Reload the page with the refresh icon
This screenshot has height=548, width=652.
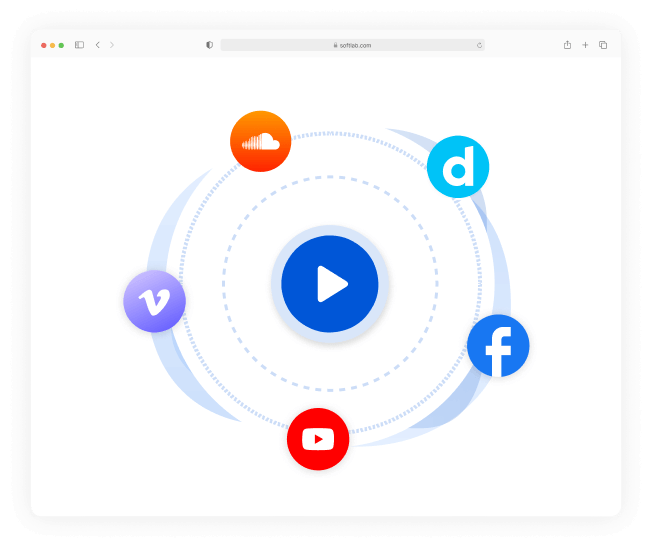(x=479, y=45)
